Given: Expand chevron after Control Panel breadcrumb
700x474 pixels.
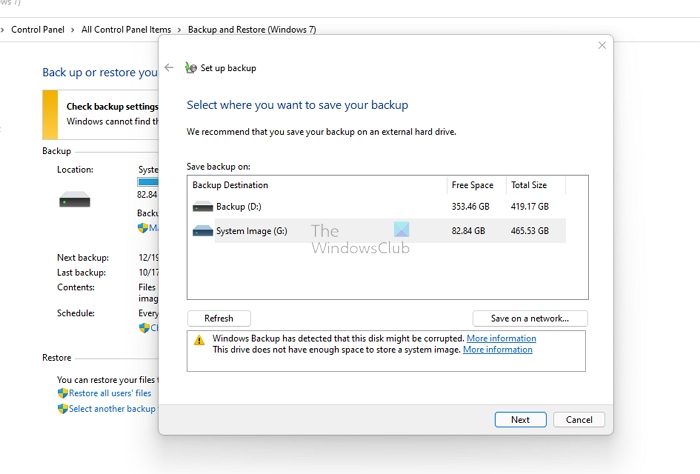Looking at the screenshot, I should tap(73, 30).
